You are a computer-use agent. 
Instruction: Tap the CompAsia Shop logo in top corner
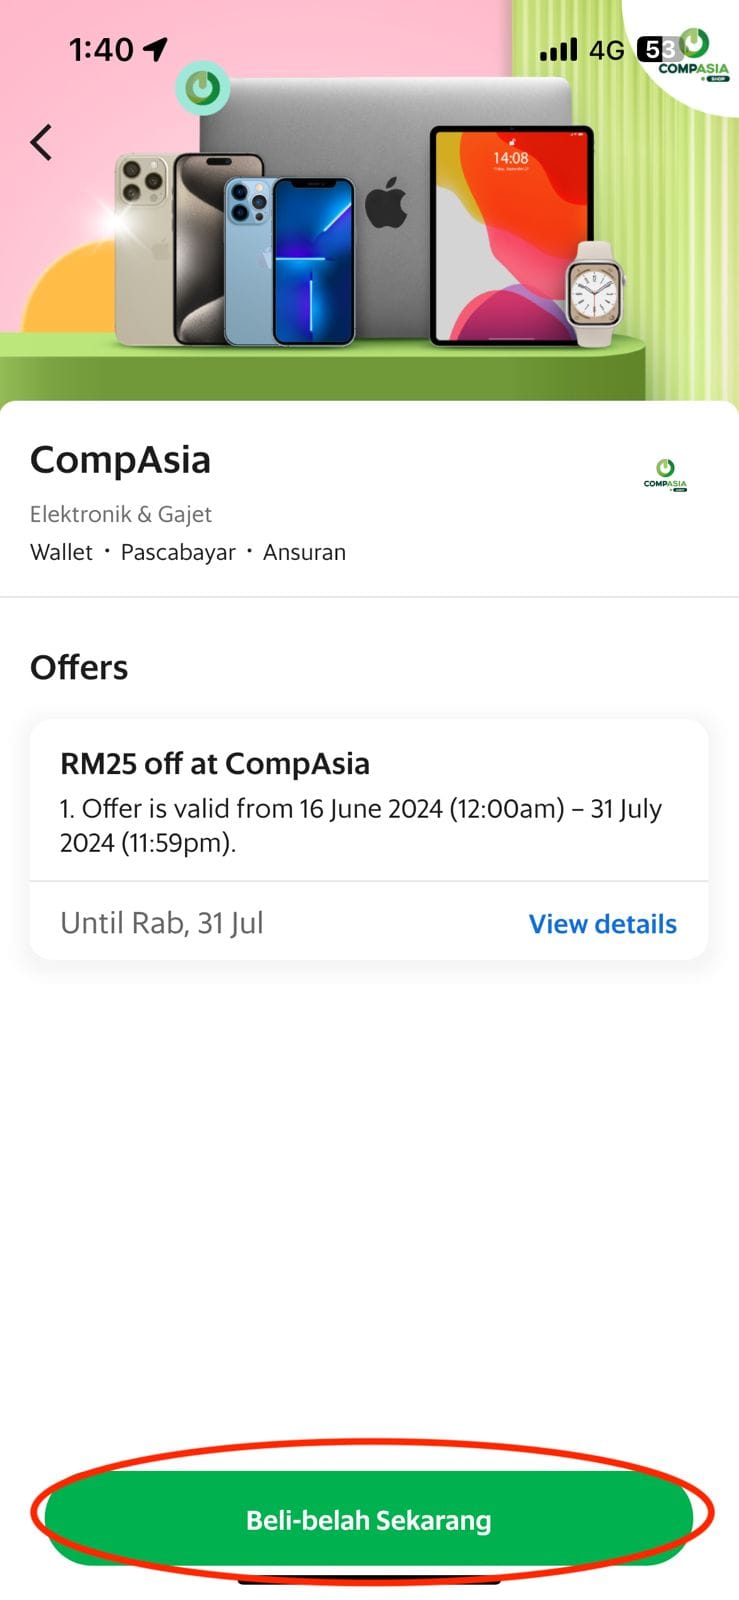[x=693, y=56]
